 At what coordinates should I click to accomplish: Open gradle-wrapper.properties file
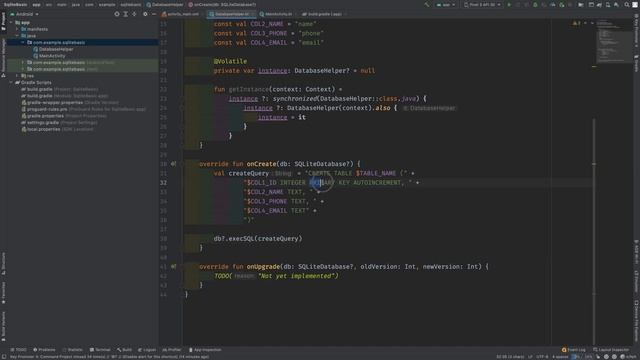(70, 102)
